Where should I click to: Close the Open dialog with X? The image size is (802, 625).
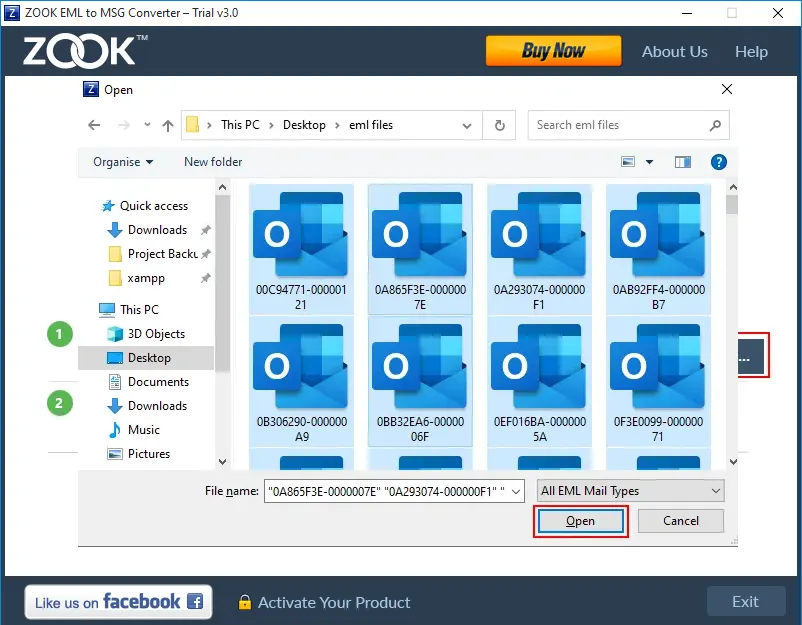[727, 90]
